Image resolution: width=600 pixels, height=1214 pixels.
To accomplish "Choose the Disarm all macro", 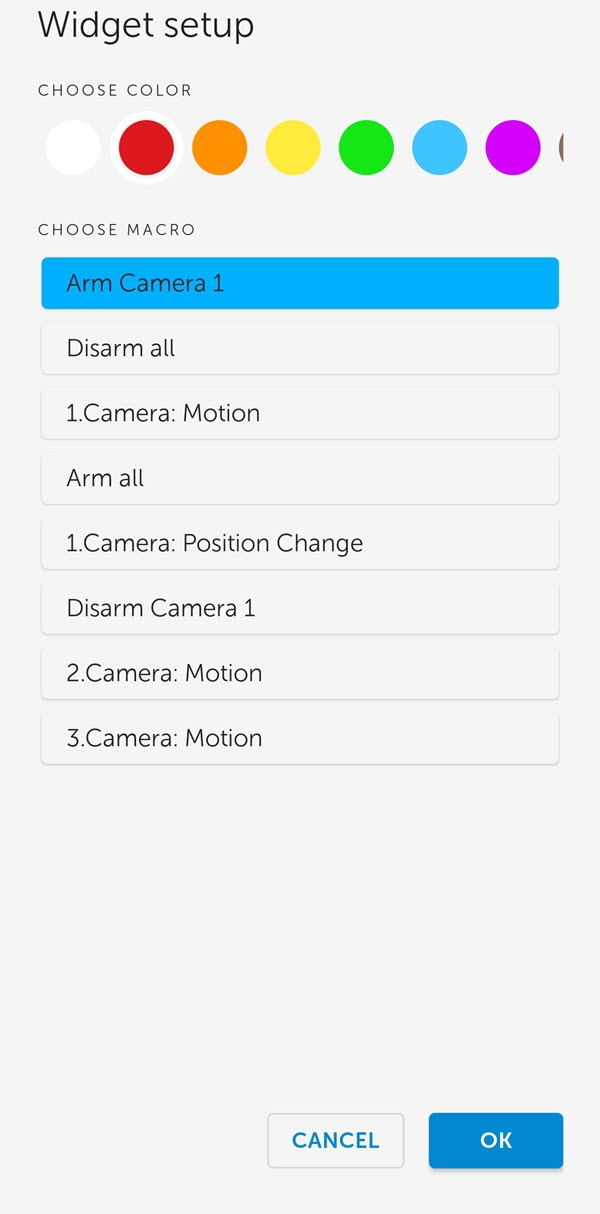I will [x=300, y=348].
